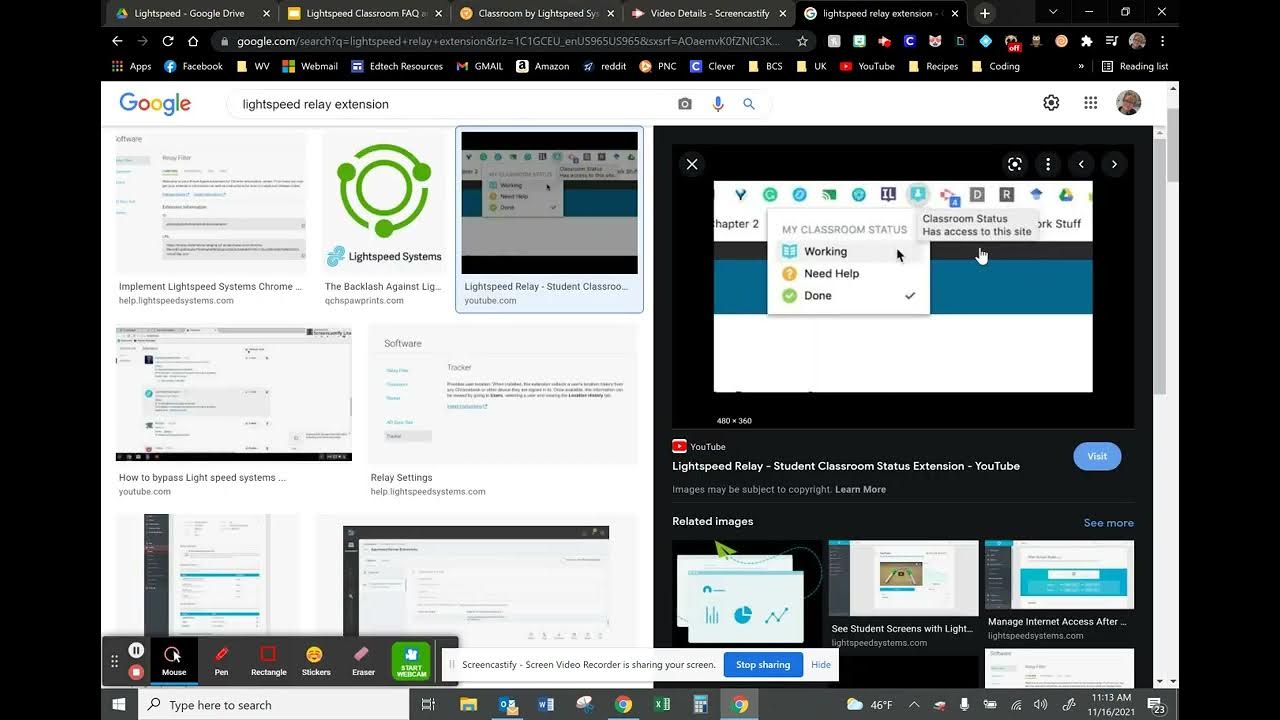Image resolution: width=1280 pixels, height=720 pixels.
Task: Open the Chrome extensions puzzle icon
Action: click(x=1086, y=41)
